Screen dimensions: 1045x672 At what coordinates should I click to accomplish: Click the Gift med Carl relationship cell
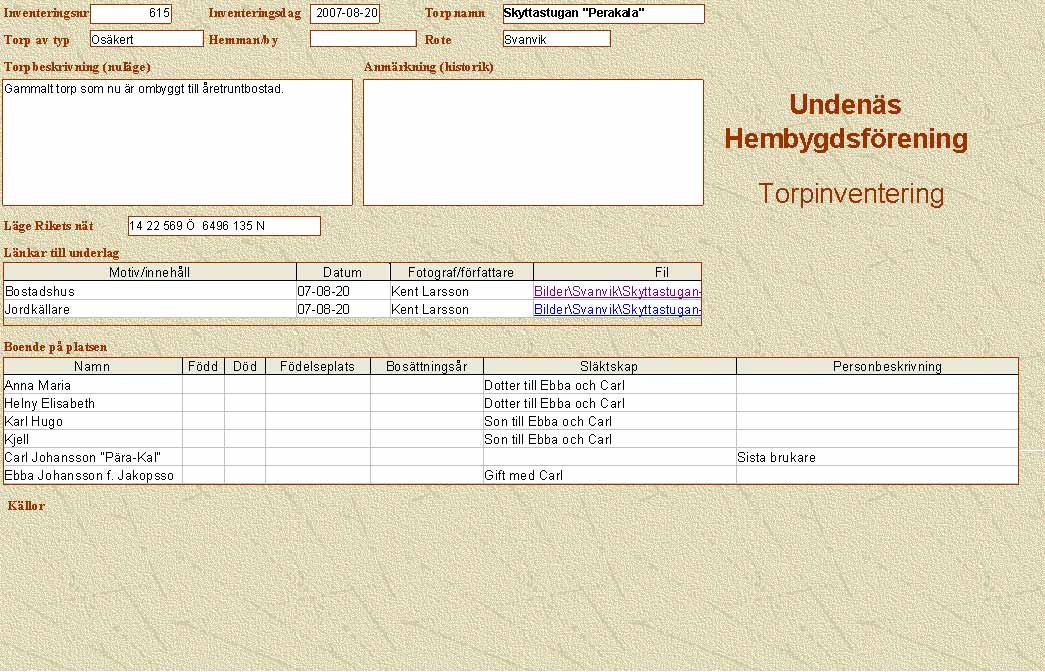pyautogui.click(x=609, y=476)
